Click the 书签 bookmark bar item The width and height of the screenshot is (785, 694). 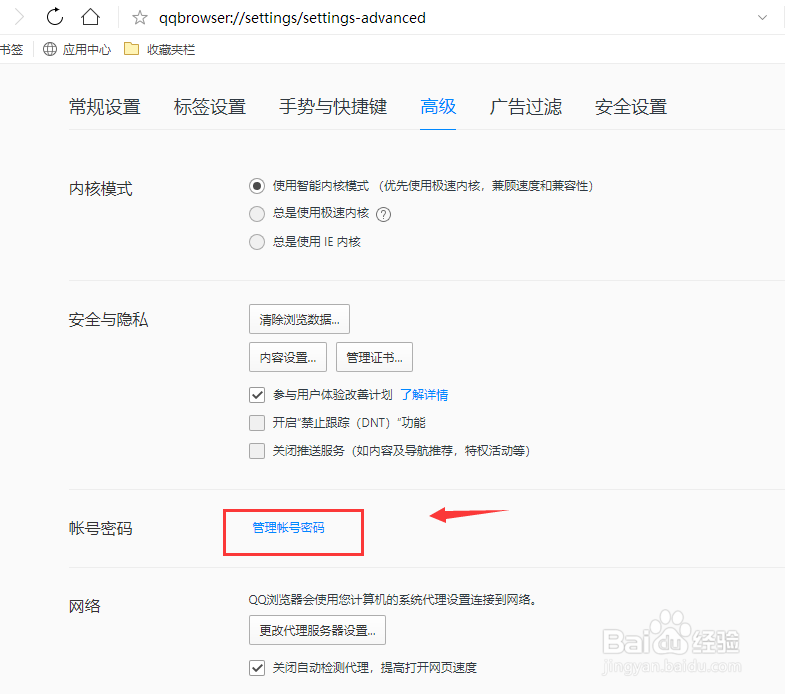coord(12,49)
